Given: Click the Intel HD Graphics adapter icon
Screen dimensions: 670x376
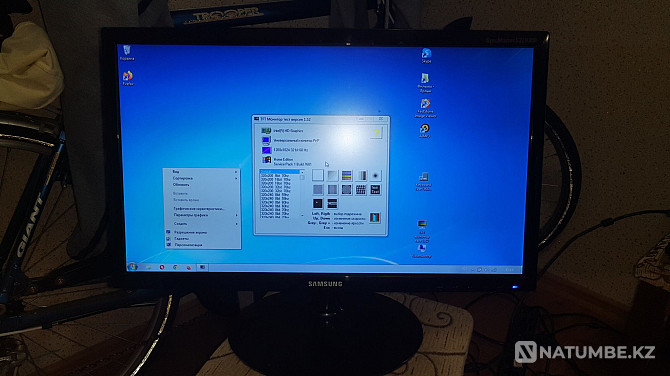Looking at the screenshot, I should pos(266,131).
